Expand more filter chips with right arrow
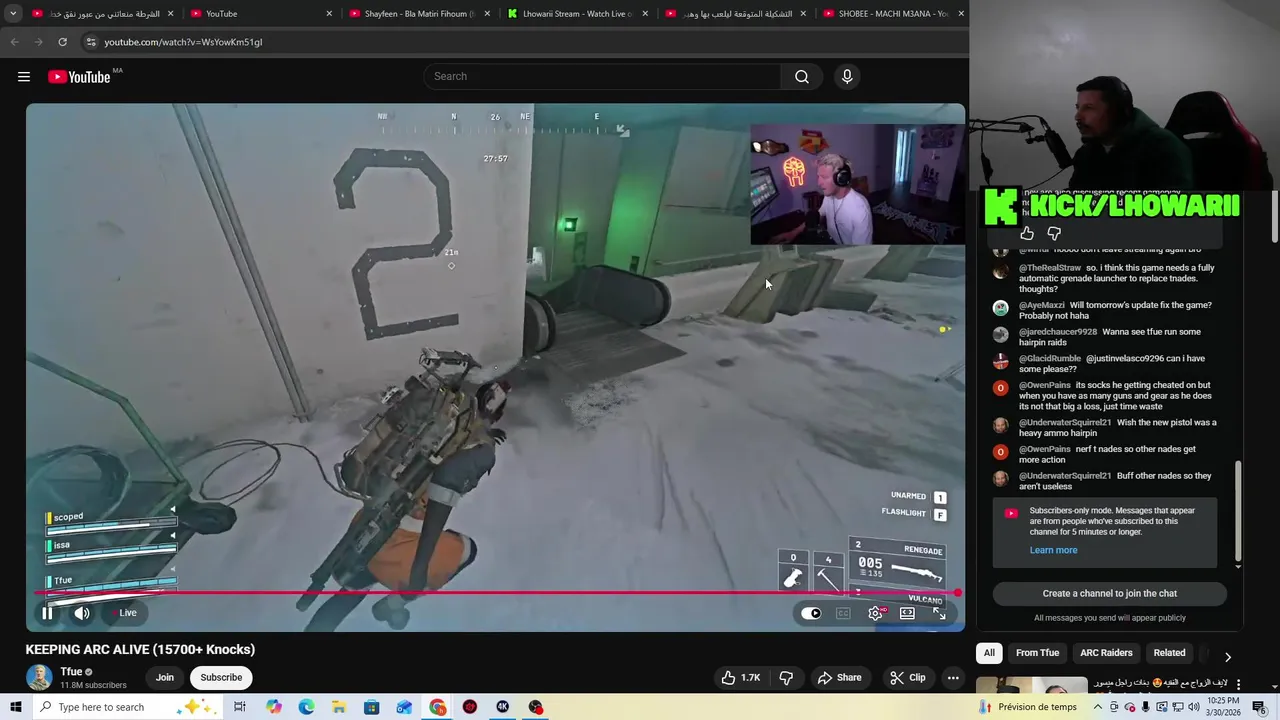 [1228, 657]
